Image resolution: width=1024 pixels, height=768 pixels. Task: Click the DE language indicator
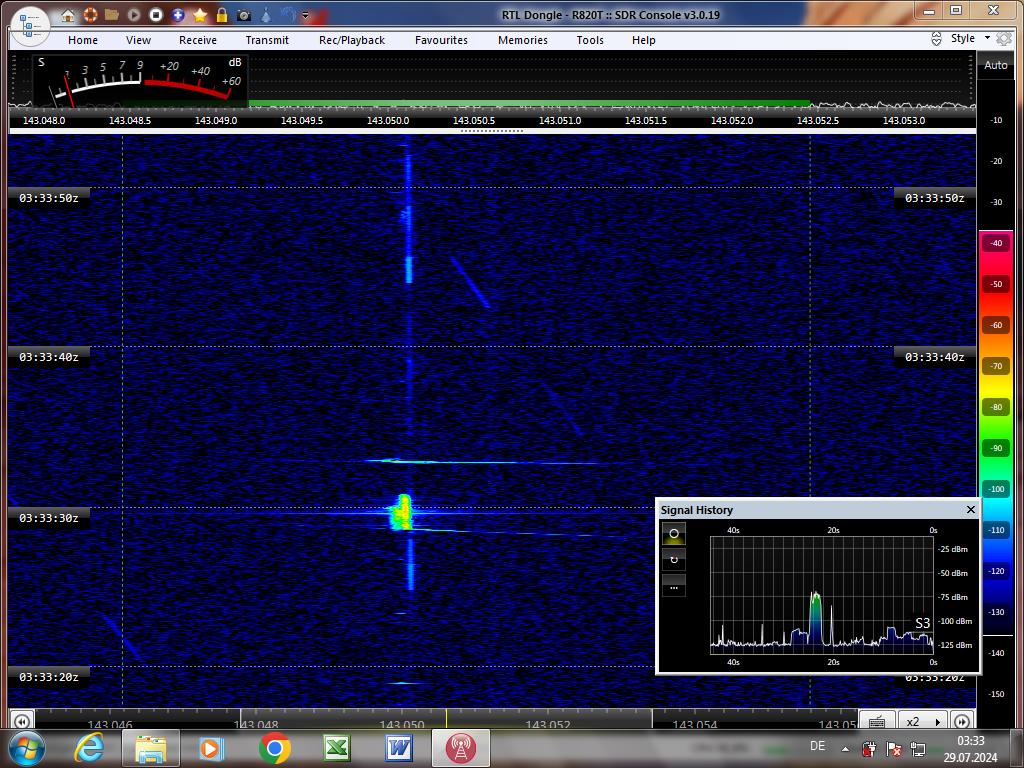pos(817,746)
